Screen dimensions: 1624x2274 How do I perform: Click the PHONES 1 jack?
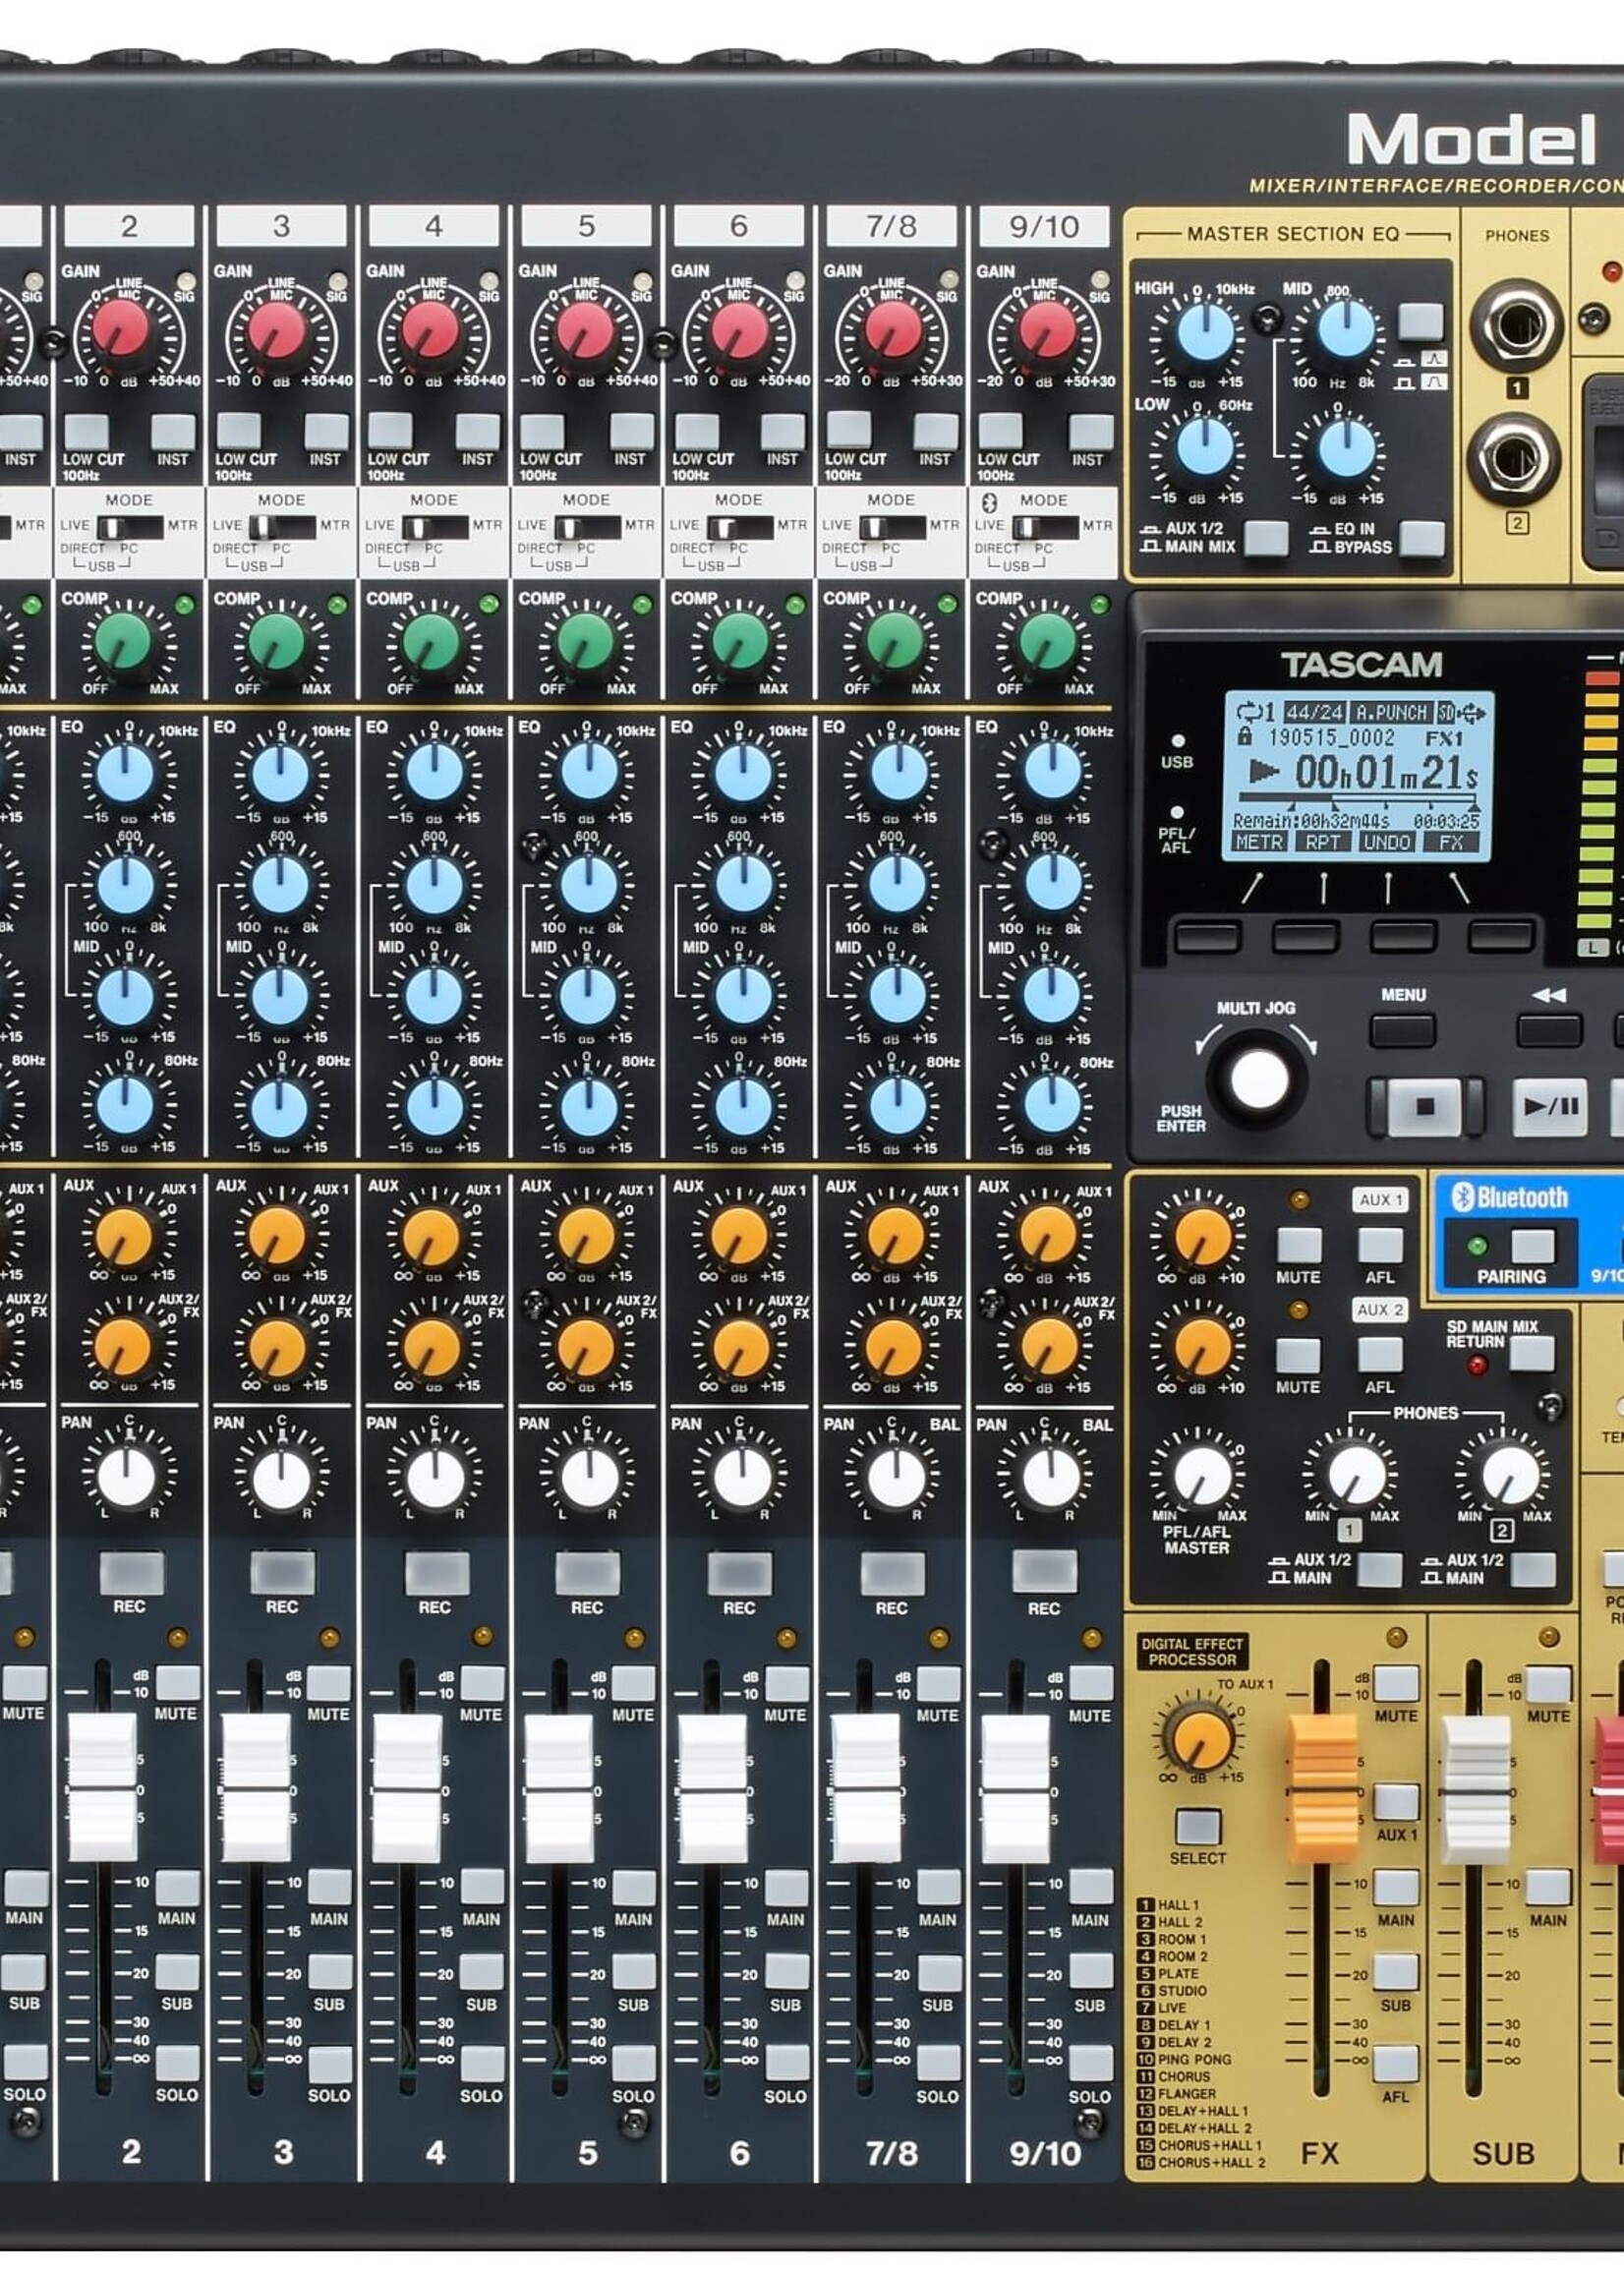tap(1515, 325)
